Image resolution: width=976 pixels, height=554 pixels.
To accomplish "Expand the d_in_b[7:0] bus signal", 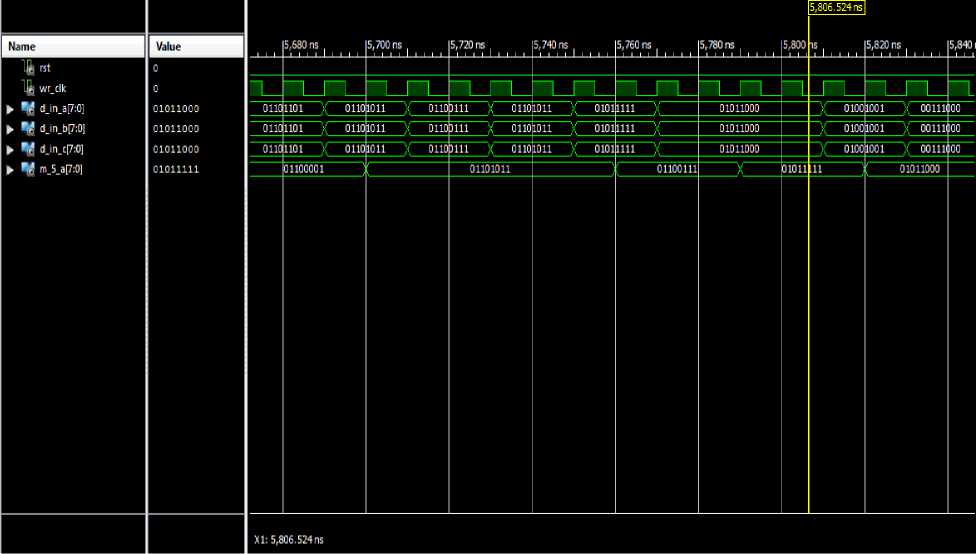I will tap(10, 129).
